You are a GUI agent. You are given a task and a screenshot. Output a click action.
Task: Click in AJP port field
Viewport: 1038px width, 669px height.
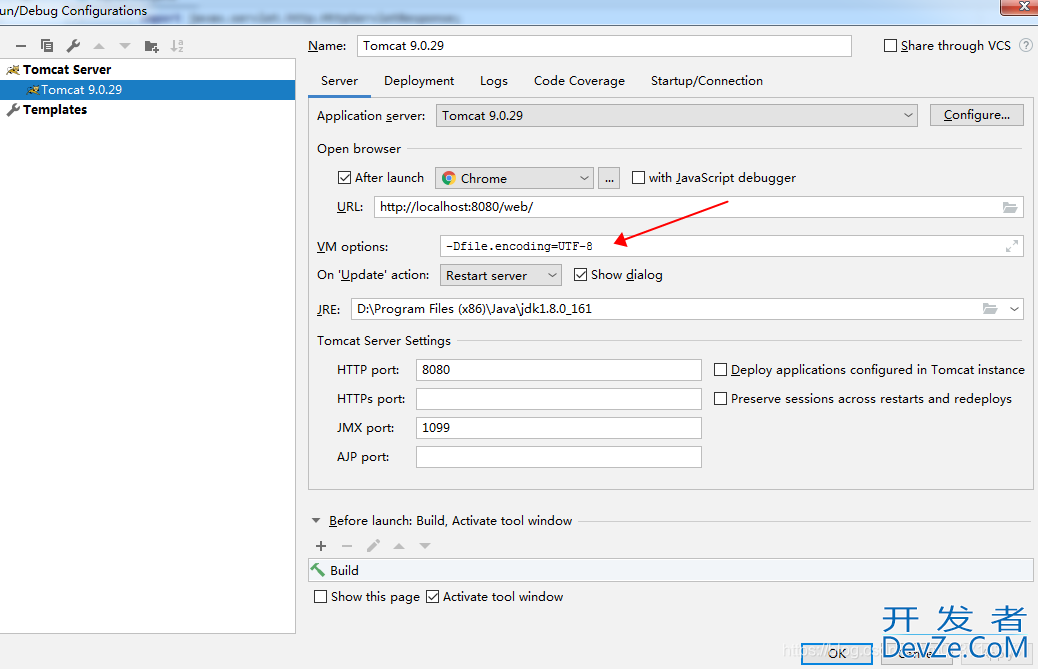559,457
